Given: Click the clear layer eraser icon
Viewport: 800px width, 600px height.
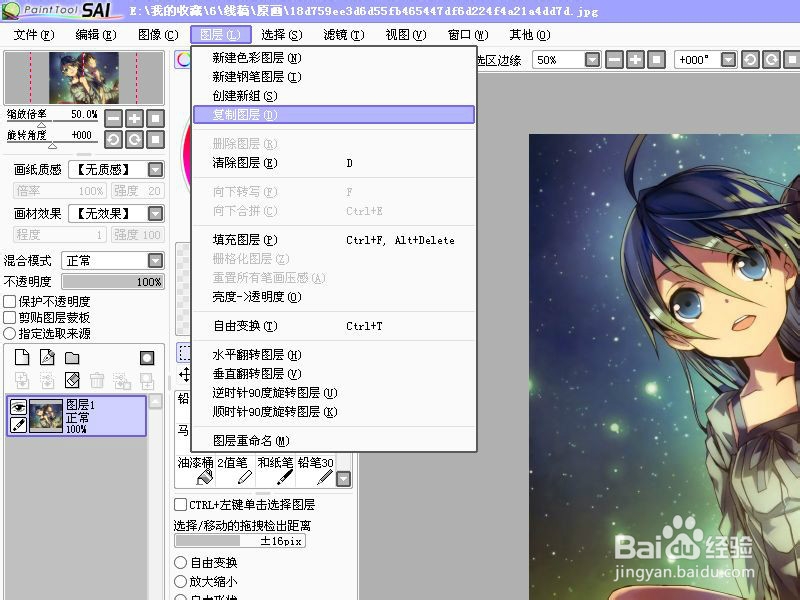Looking at the screenshot, I should [72, 380].
